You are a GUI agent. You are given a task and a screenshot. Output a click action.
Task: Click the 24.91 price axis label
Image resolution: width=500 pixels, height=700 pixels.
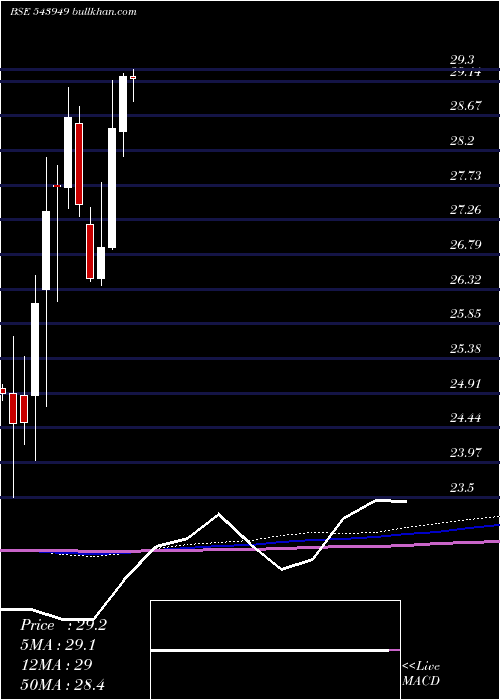pyautogui.click(x=466, y=383)
